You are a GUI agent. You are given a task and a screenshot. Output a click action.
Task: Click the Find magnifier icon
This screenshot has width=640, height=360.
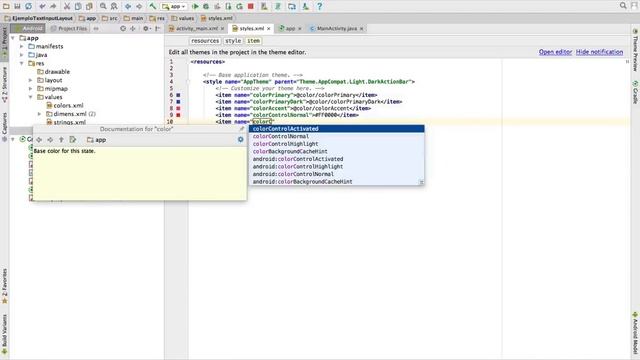[103, 6]
